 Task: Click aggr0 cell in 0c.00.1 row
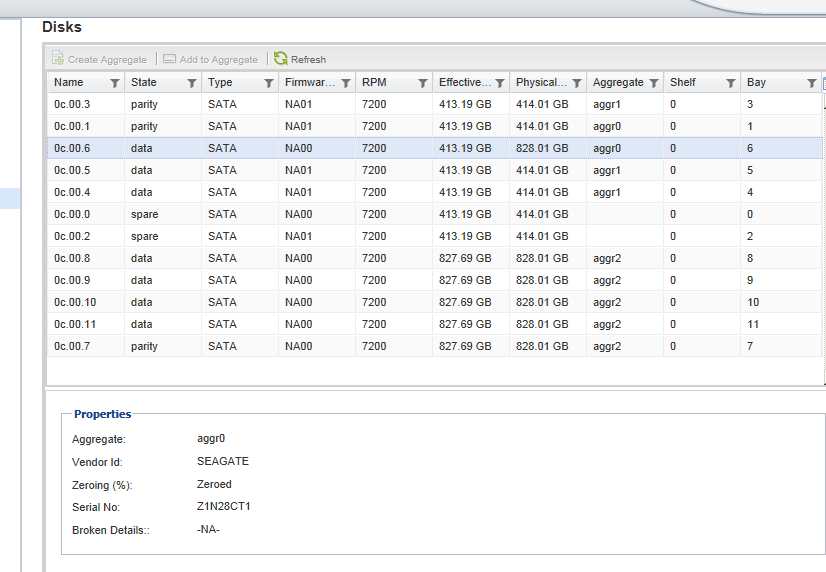tap(607, 127)
